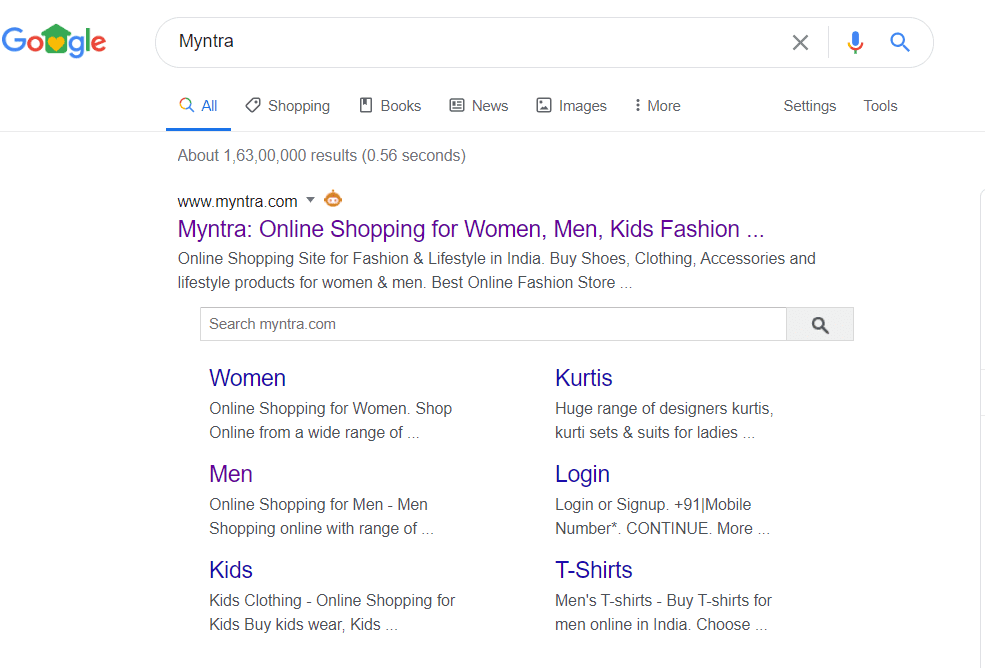Open search Settings
The height and width of the screenshot is (668, 985).
click(809, 106)
